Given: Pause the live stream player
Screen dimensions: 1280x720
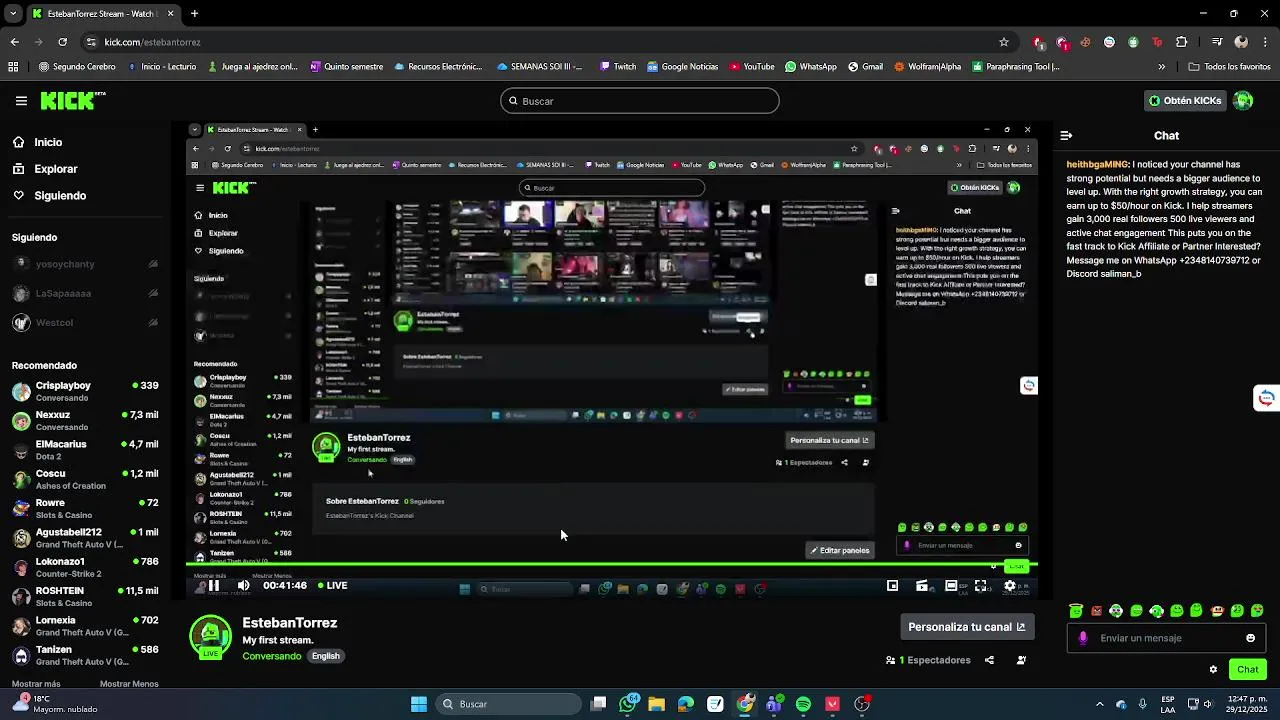Looking at the screenshot, I should click(x=213, y=586).
